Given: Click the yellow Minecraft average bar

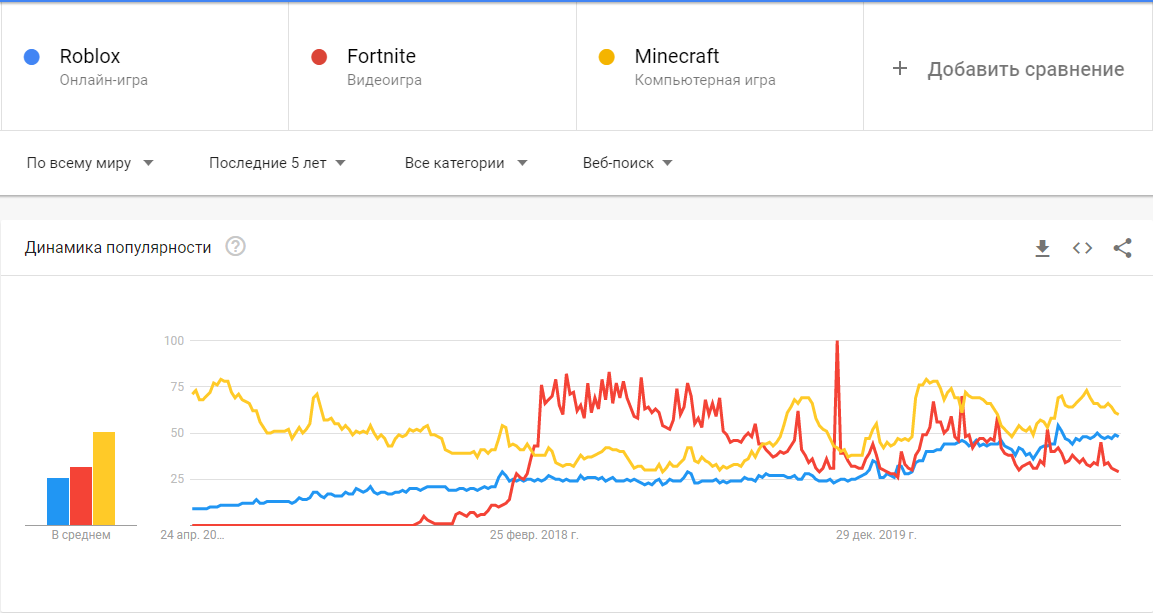Looking at the screenshot, I should (x=104, y=479).
